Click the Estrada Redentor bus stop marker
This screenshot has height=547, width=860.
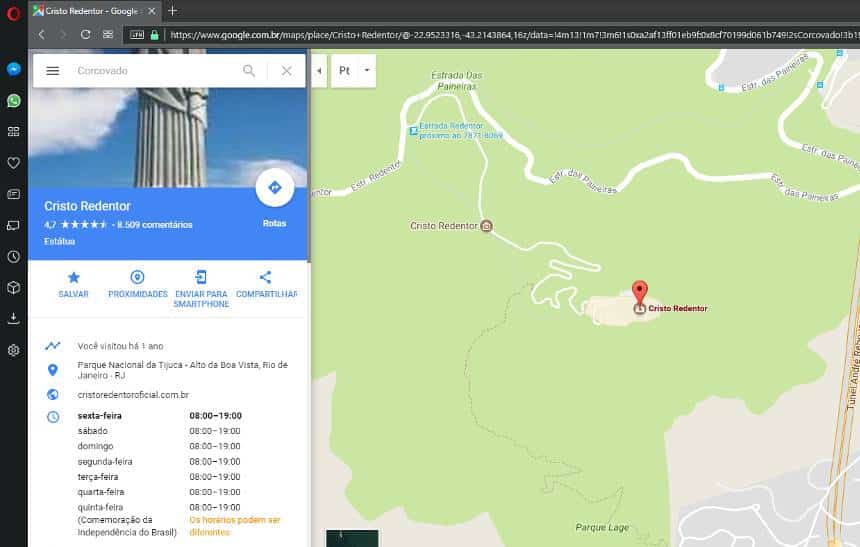(x=414, y=131)
